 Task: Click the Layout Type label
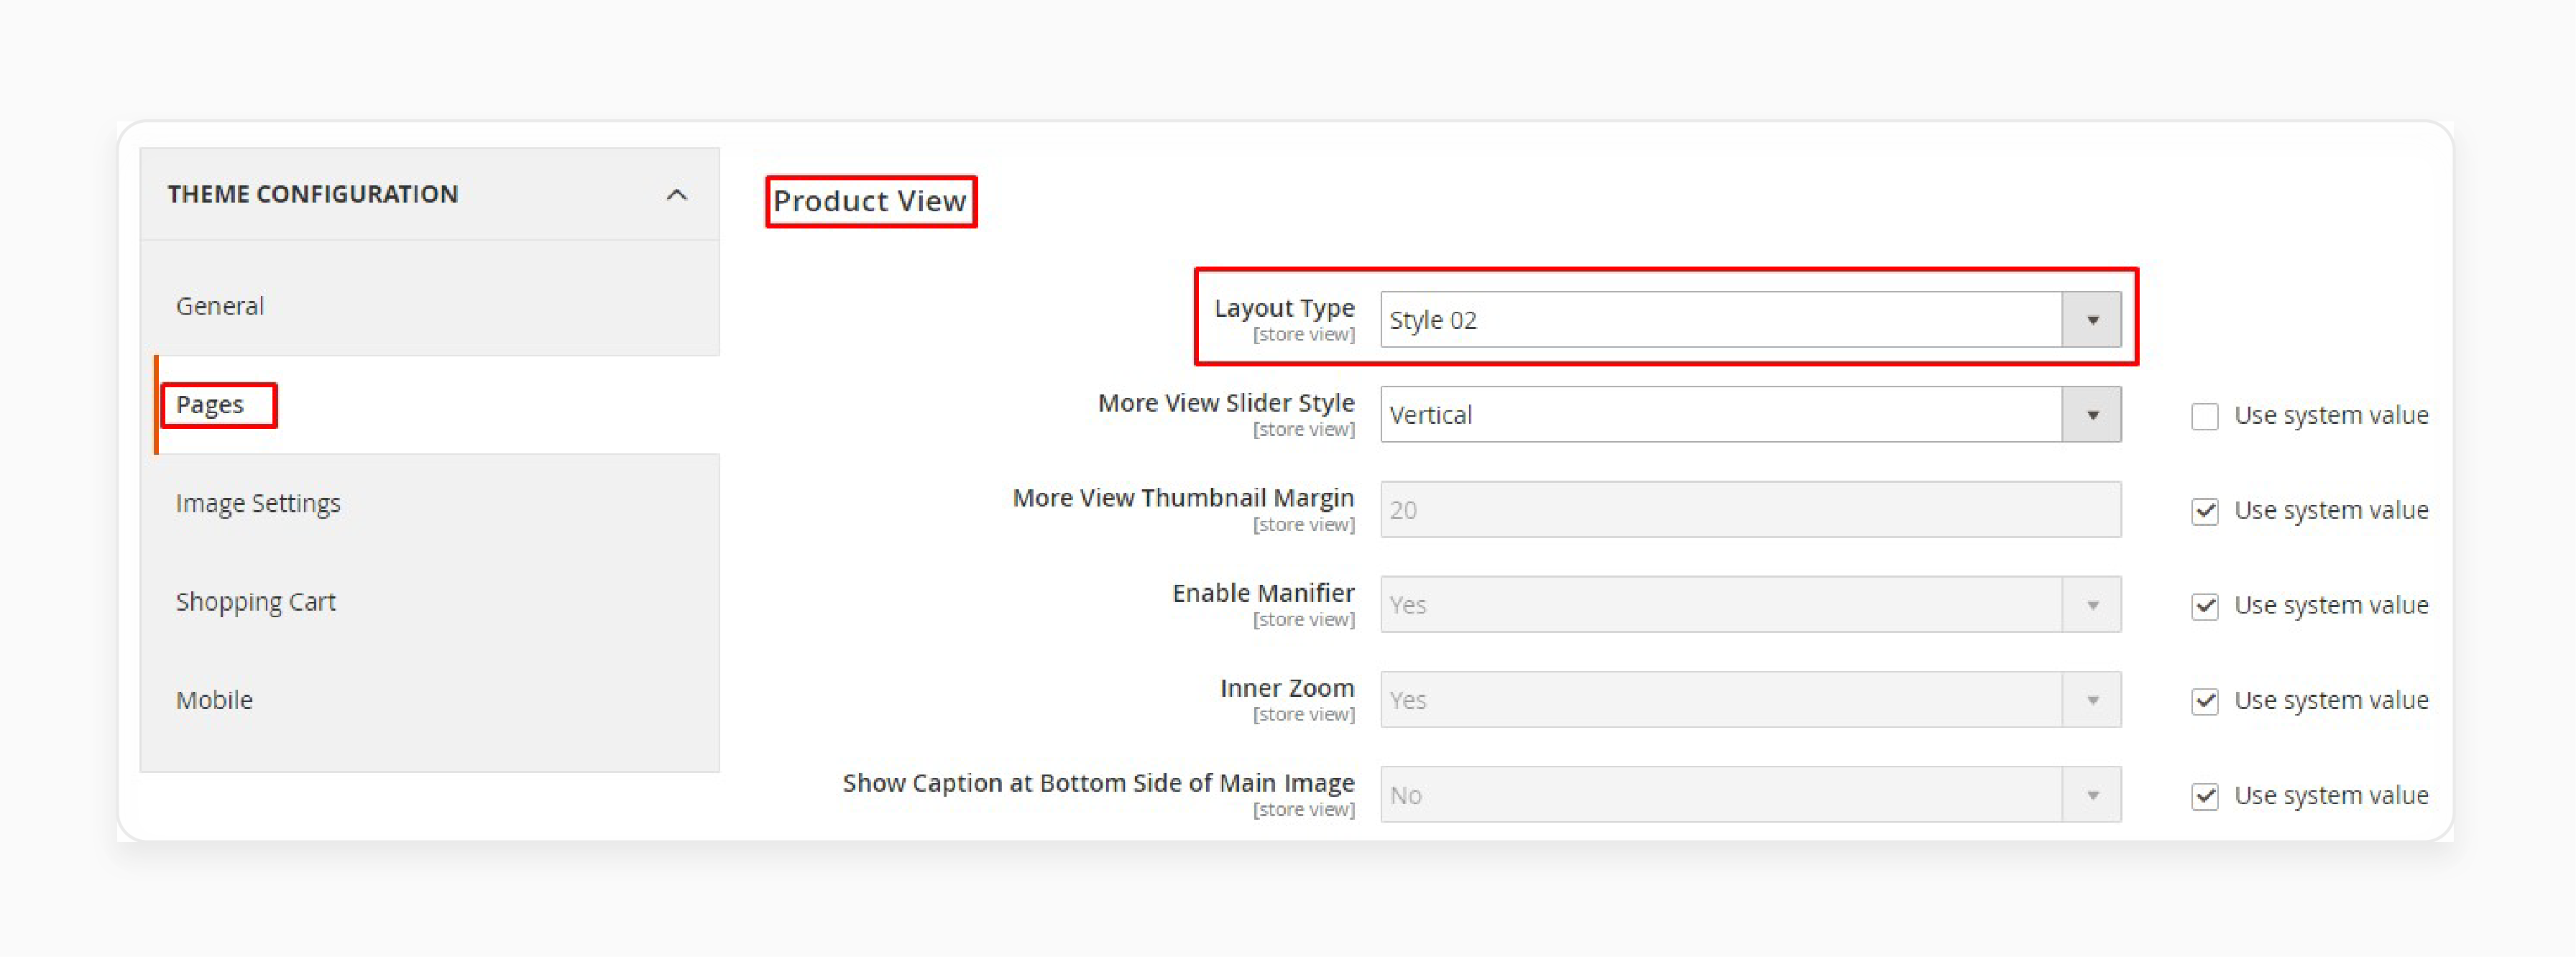[x=1284, y=308]
